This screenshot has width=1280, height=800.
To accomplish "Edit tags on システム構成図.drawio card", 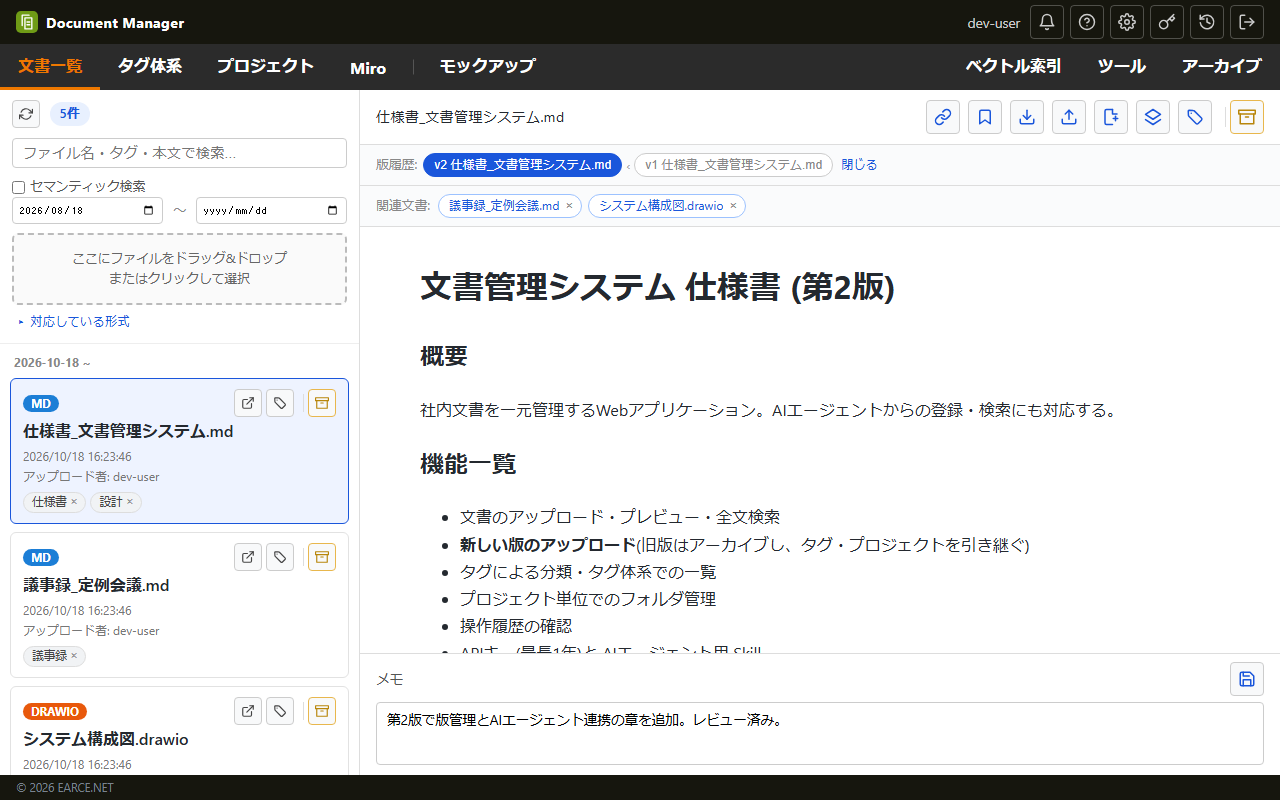I will point(281,711).
